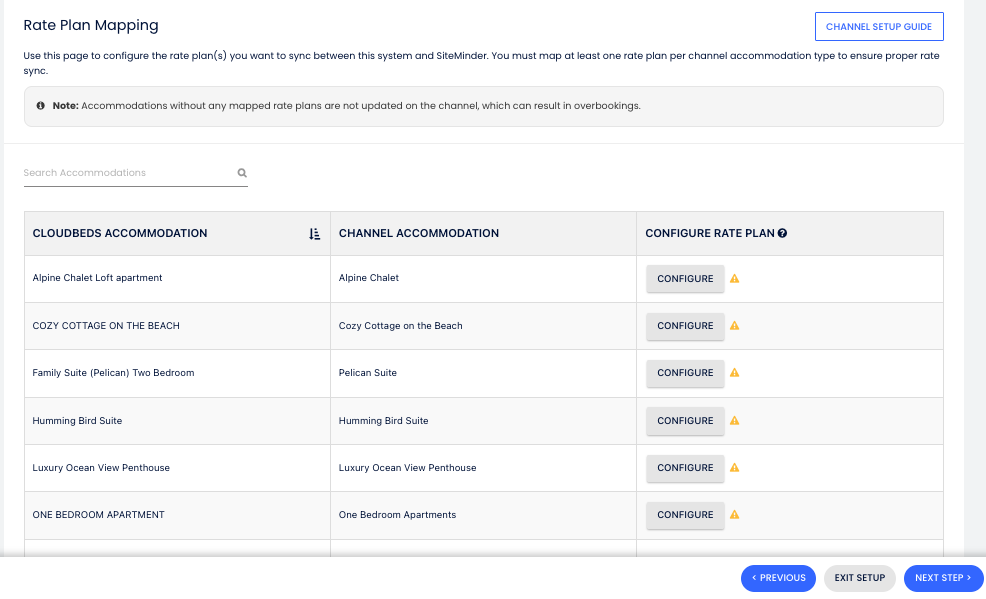
Task: Click warning icon for Cozy Cottage row
Action: (735, 326)
